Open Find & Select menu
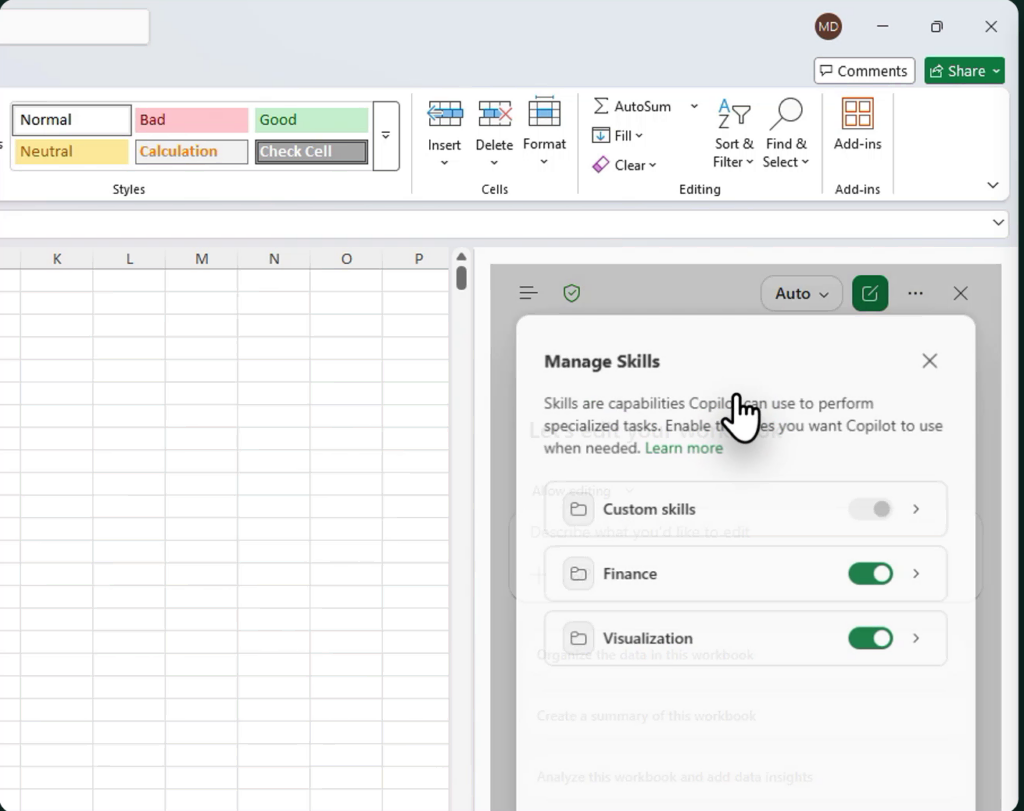This screenshot has width=1024, height=811. [786, 134]
